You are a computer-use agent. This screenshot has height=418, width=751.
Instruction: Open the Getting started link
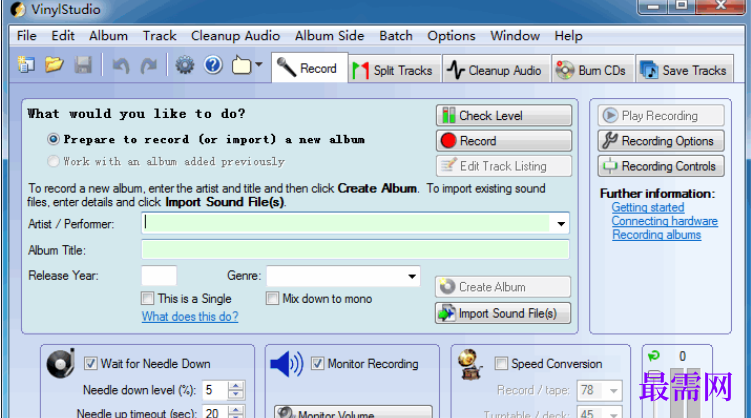coord(648,207)
